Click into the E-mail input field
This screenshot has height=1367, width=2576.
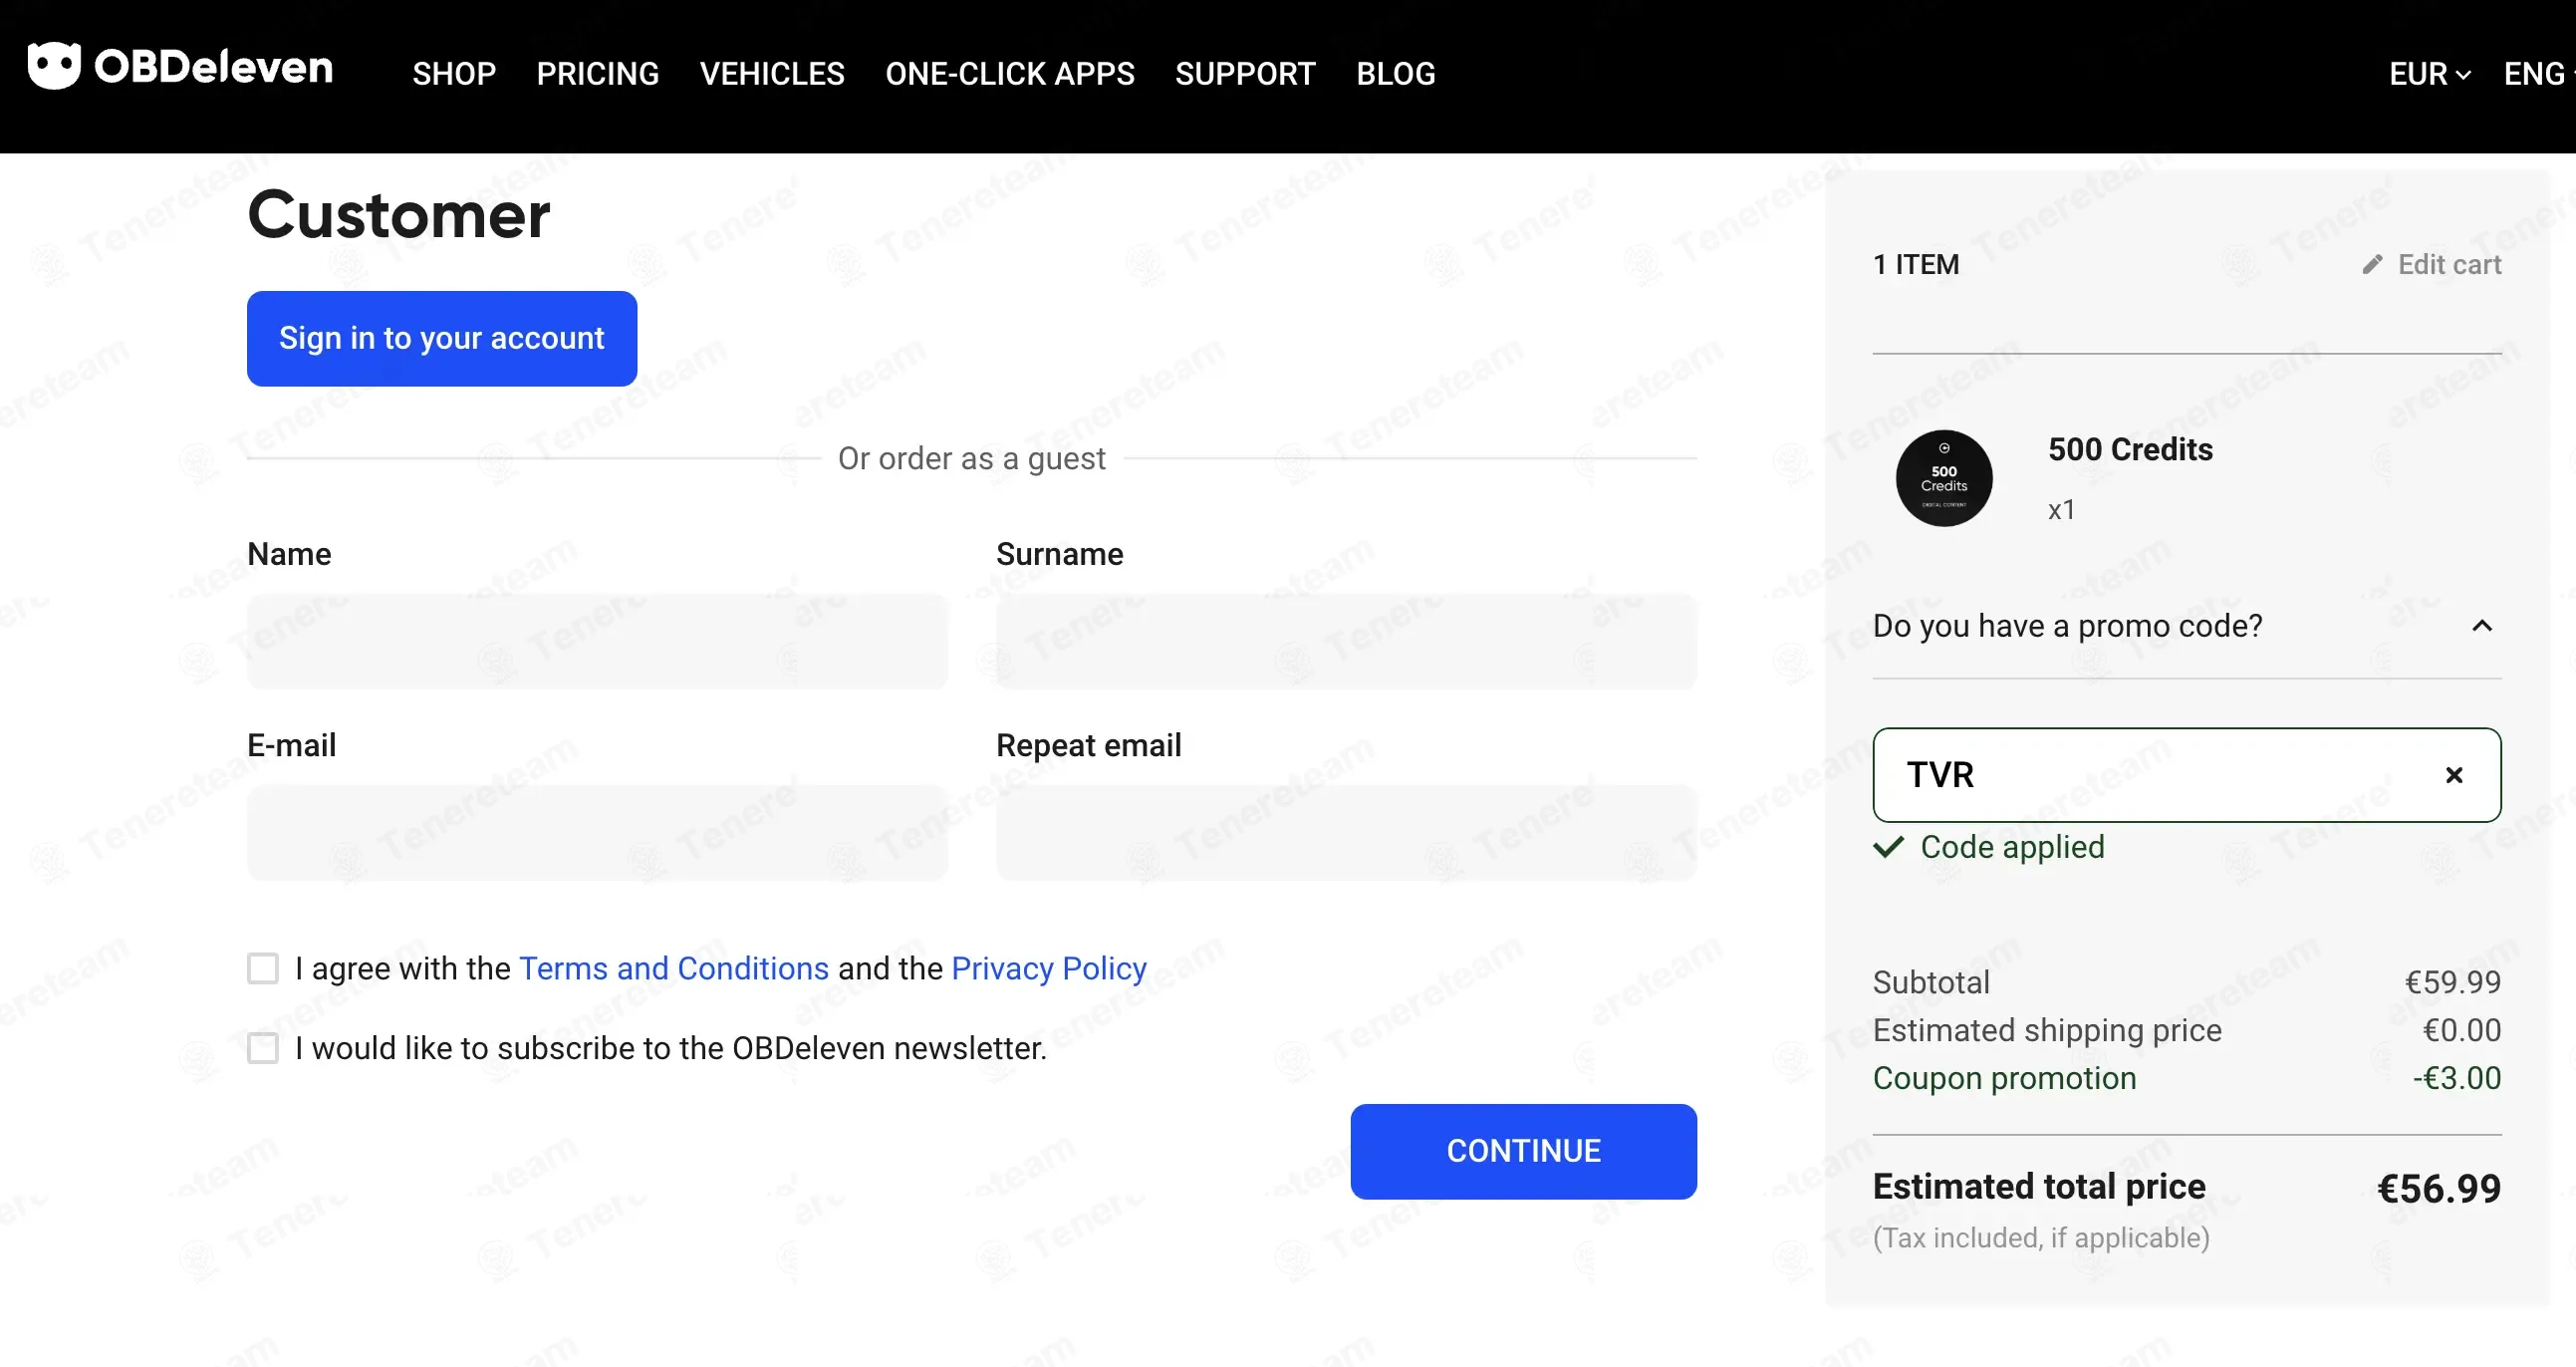pyautogui.click(x=597, y=832)
